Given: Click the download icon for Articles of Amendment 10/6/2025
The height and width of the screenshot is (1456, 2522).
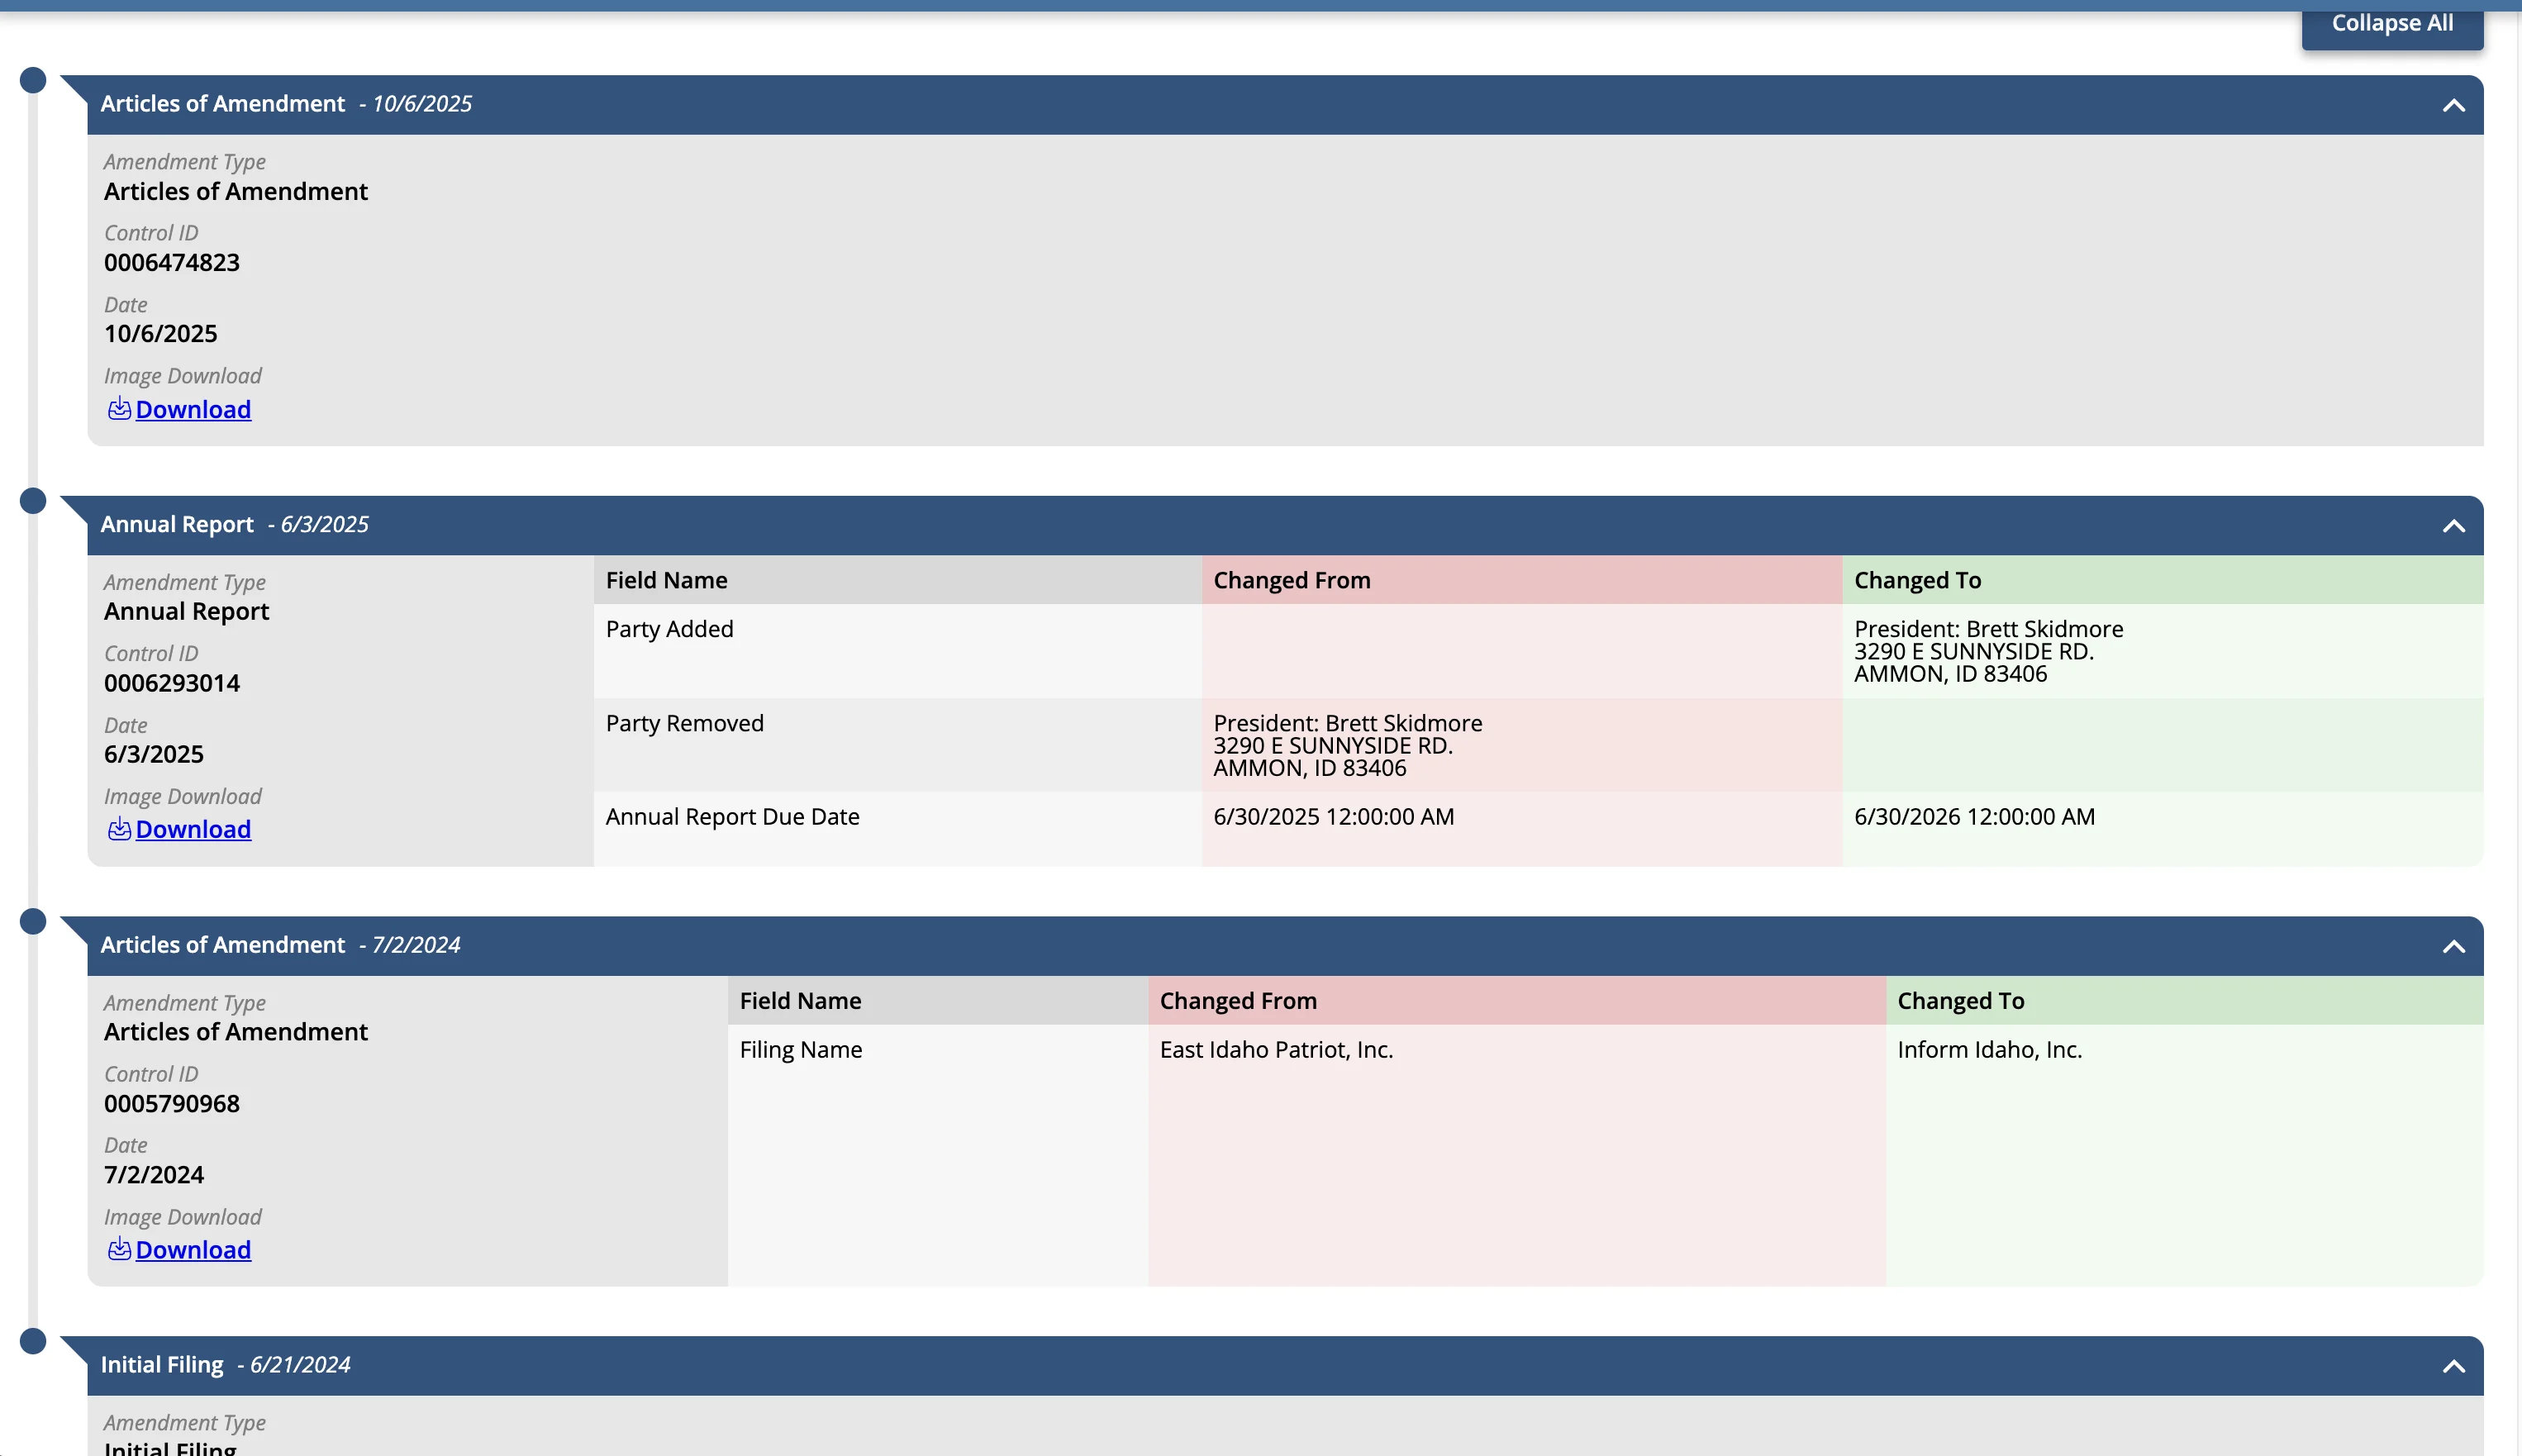Looking at the screenshot, I should tap(120, 408).
